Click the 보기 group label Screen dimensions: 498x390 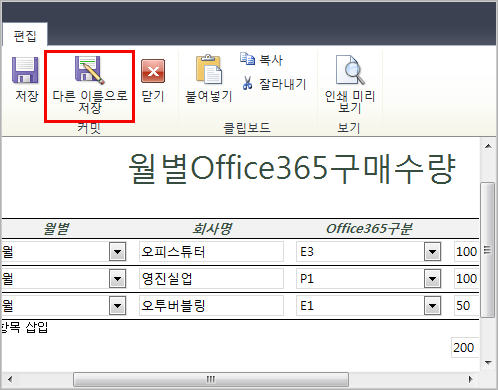[x=349, y=128]
